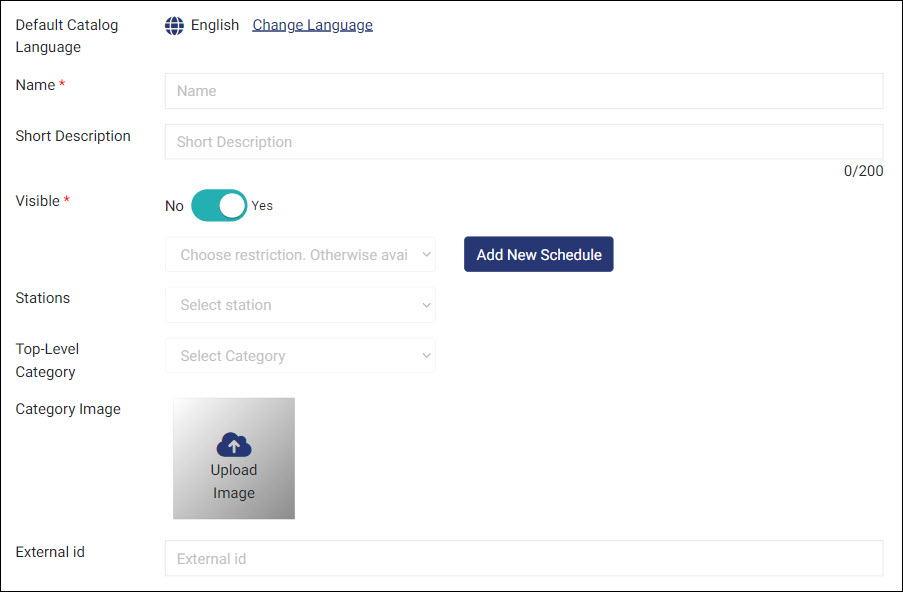The height and width of the screenshot is (592, 903).
Task: Click the Change Language link
Action: tap(312, 26)
